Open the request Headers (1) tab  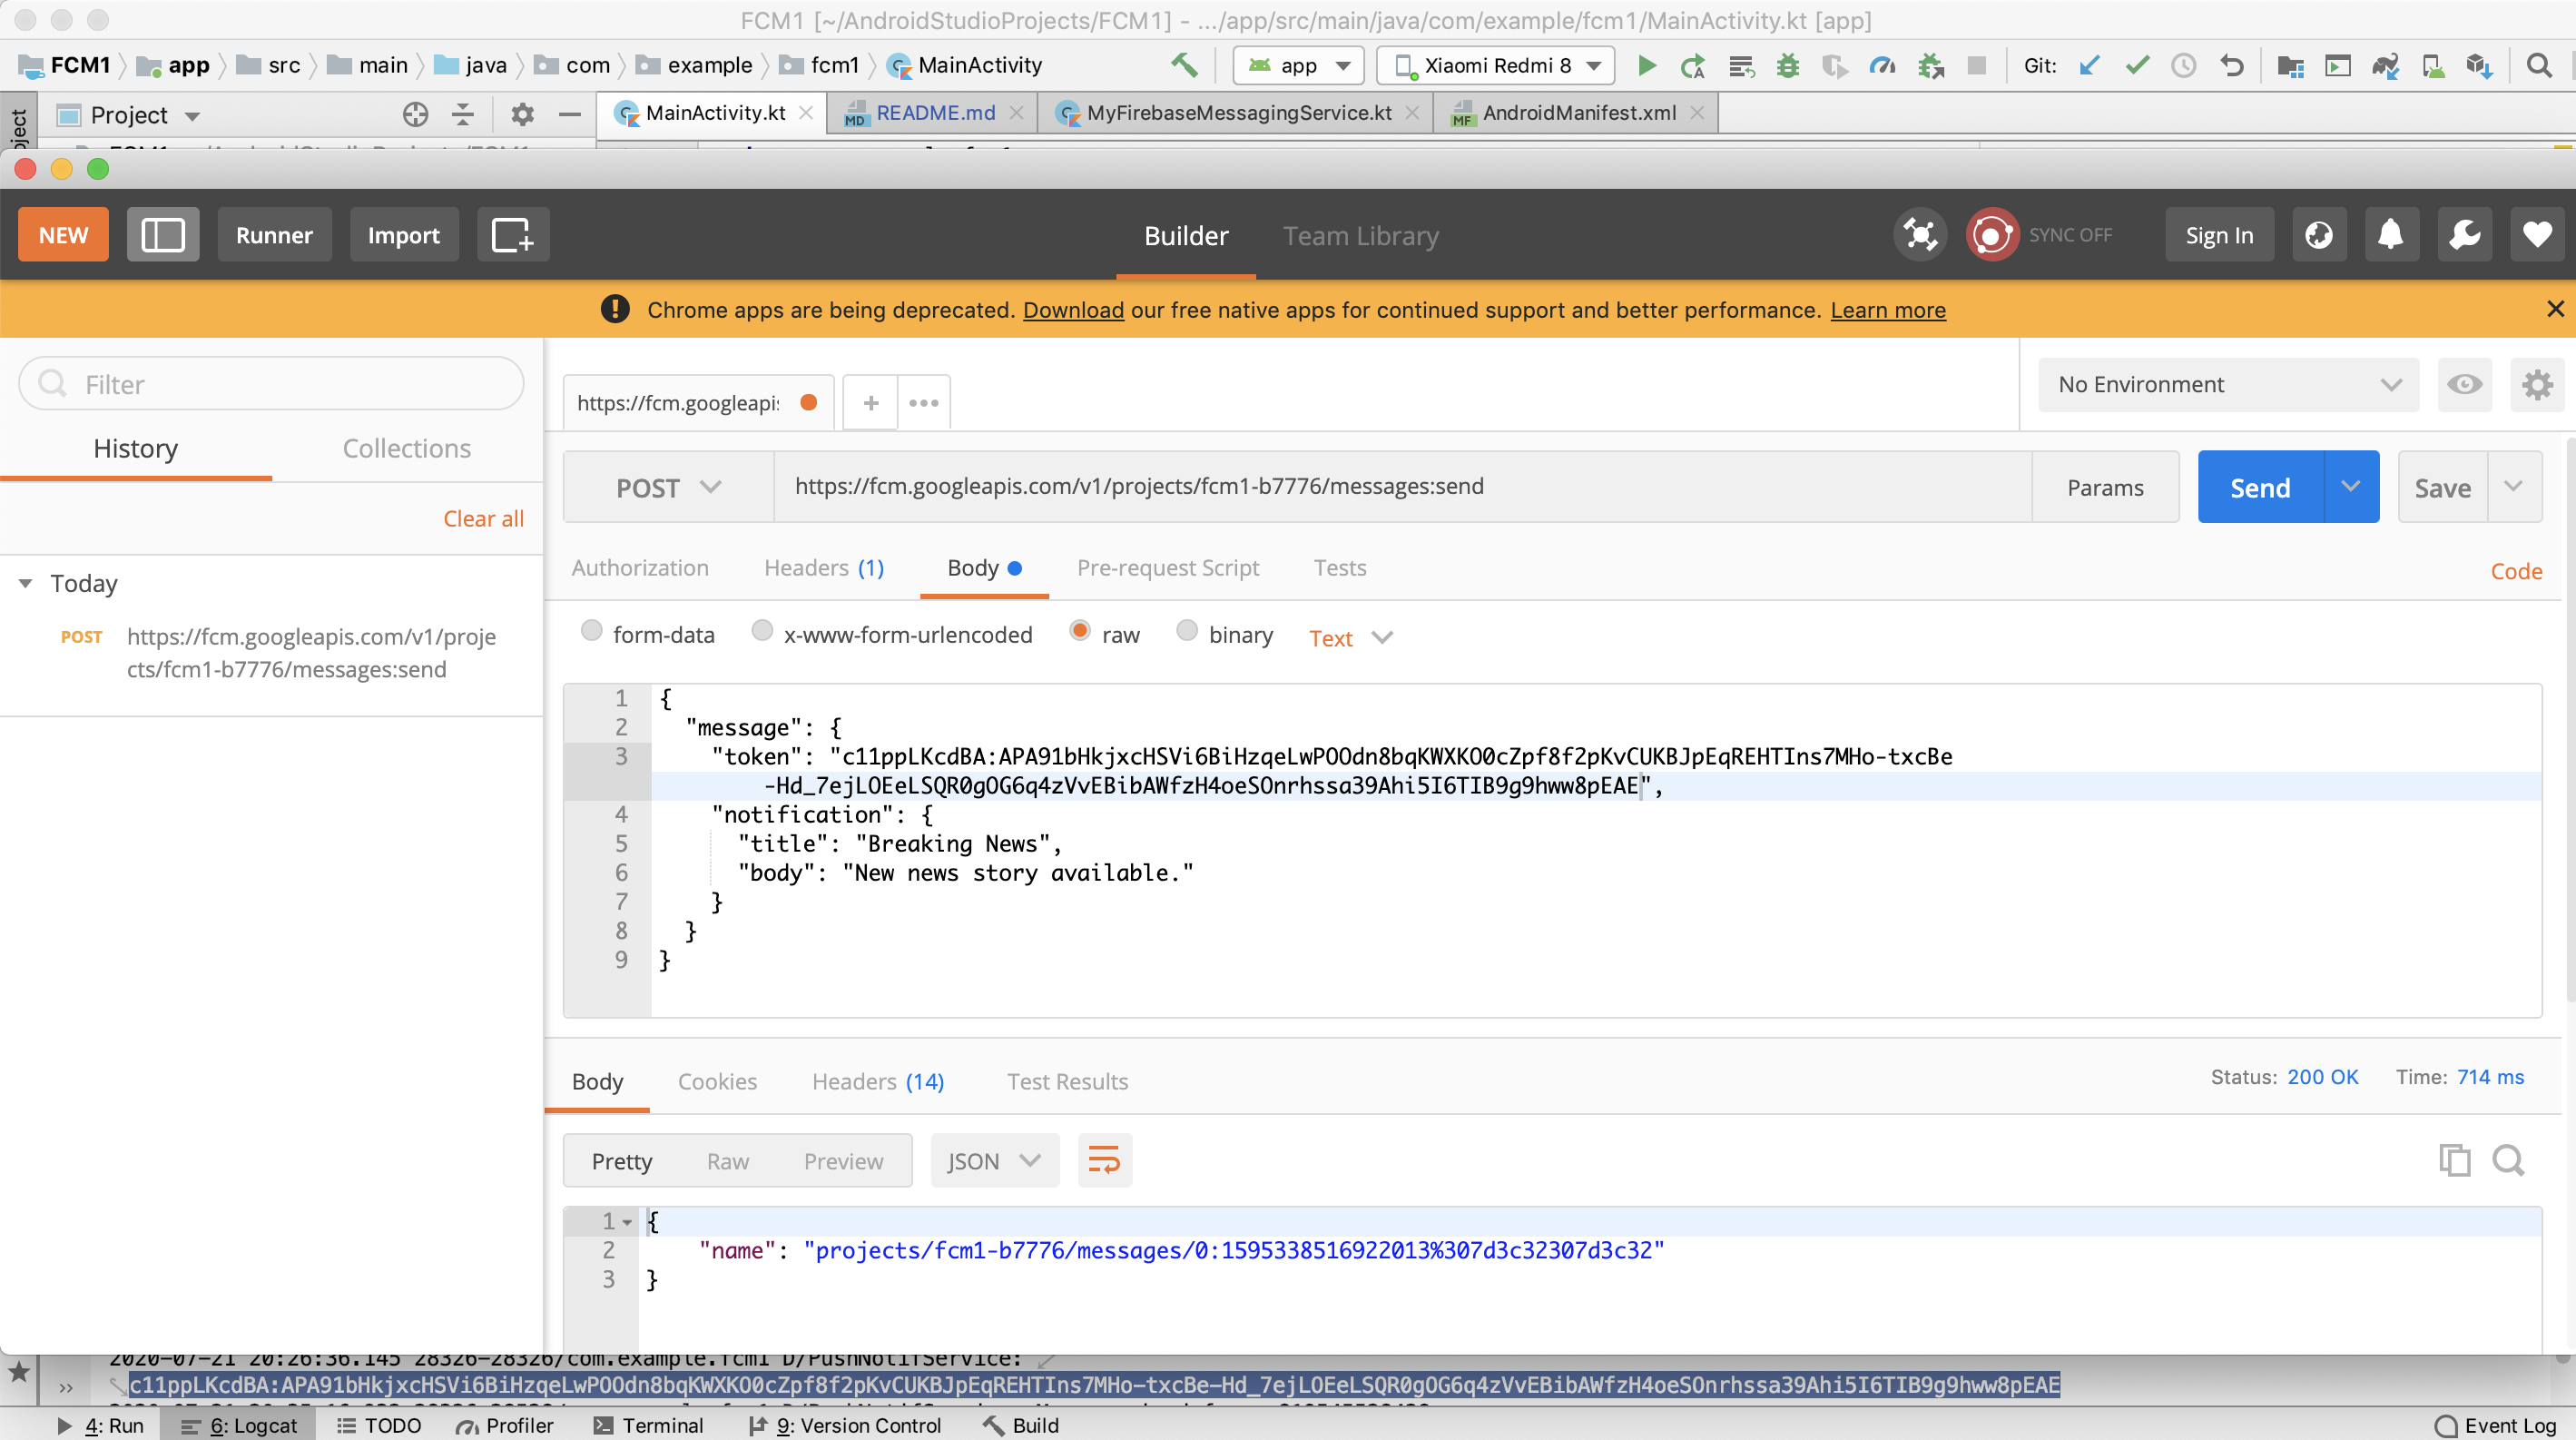click(x=823, y=568)
